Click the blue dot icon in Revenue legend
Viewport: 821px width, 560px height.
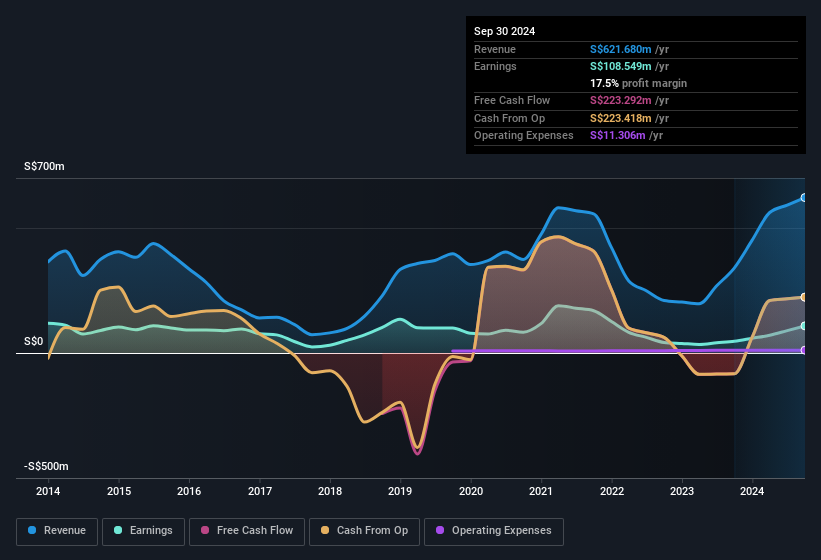[33, 531]
